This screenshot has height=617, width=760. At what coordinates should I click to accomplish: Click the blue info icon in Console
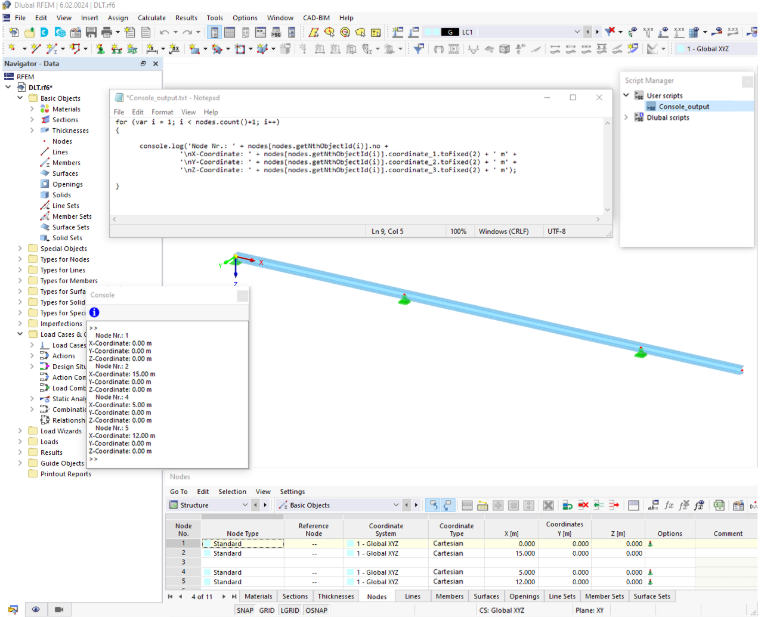95,313
